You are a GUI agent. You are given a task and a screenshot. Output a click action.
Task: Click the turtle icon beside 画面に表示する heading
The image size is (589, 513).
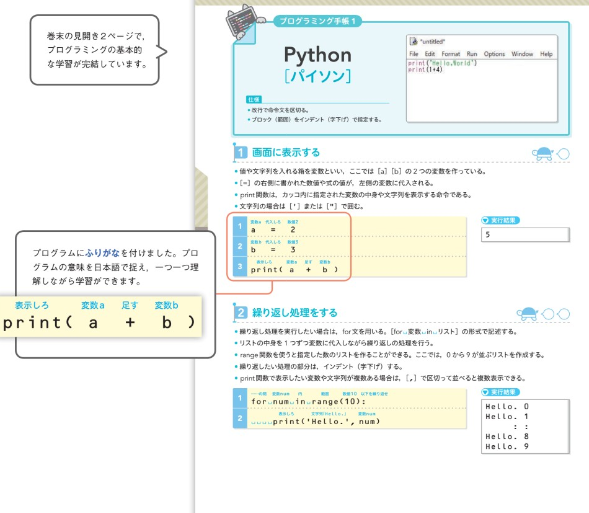pos(543,153)
